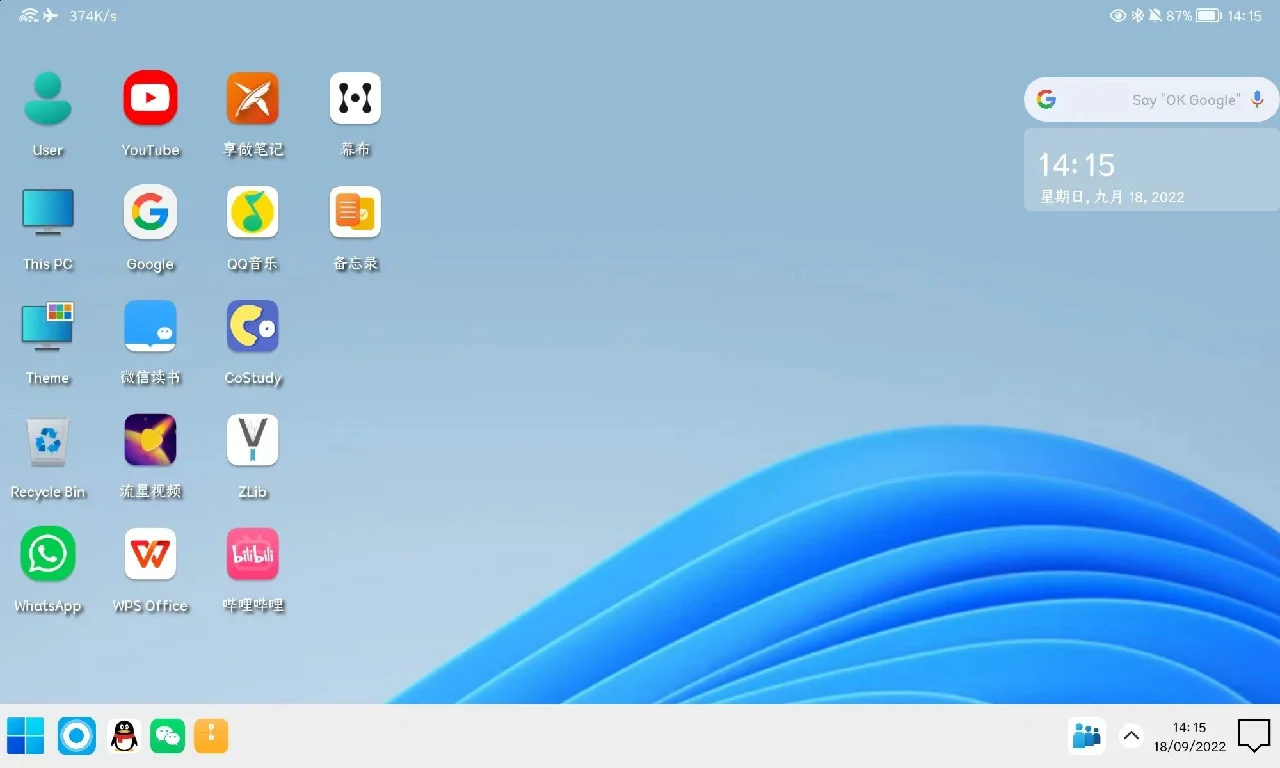Tap the battery icon in status bar
Screen dimensions: 1280x768
(1209, 16)
